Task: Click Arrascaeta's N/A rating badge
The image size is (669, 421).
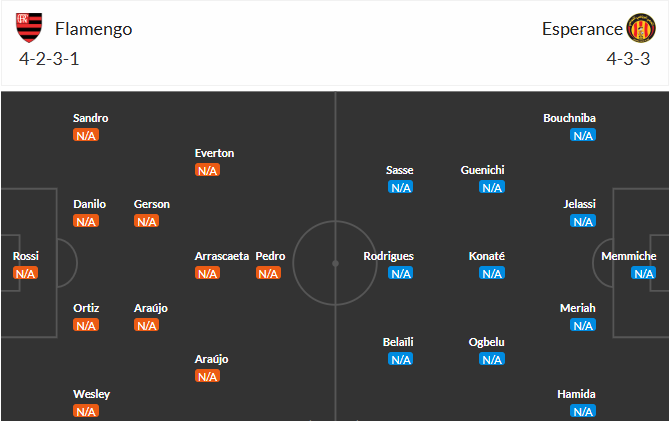Action: 207,273
